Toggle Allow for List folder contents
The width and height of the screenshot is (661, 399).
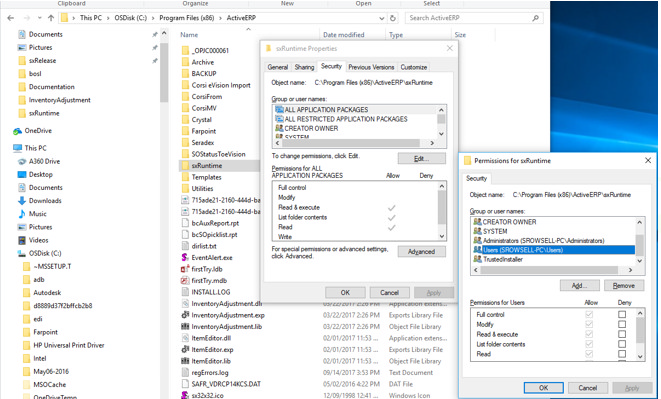coord(589,344)
